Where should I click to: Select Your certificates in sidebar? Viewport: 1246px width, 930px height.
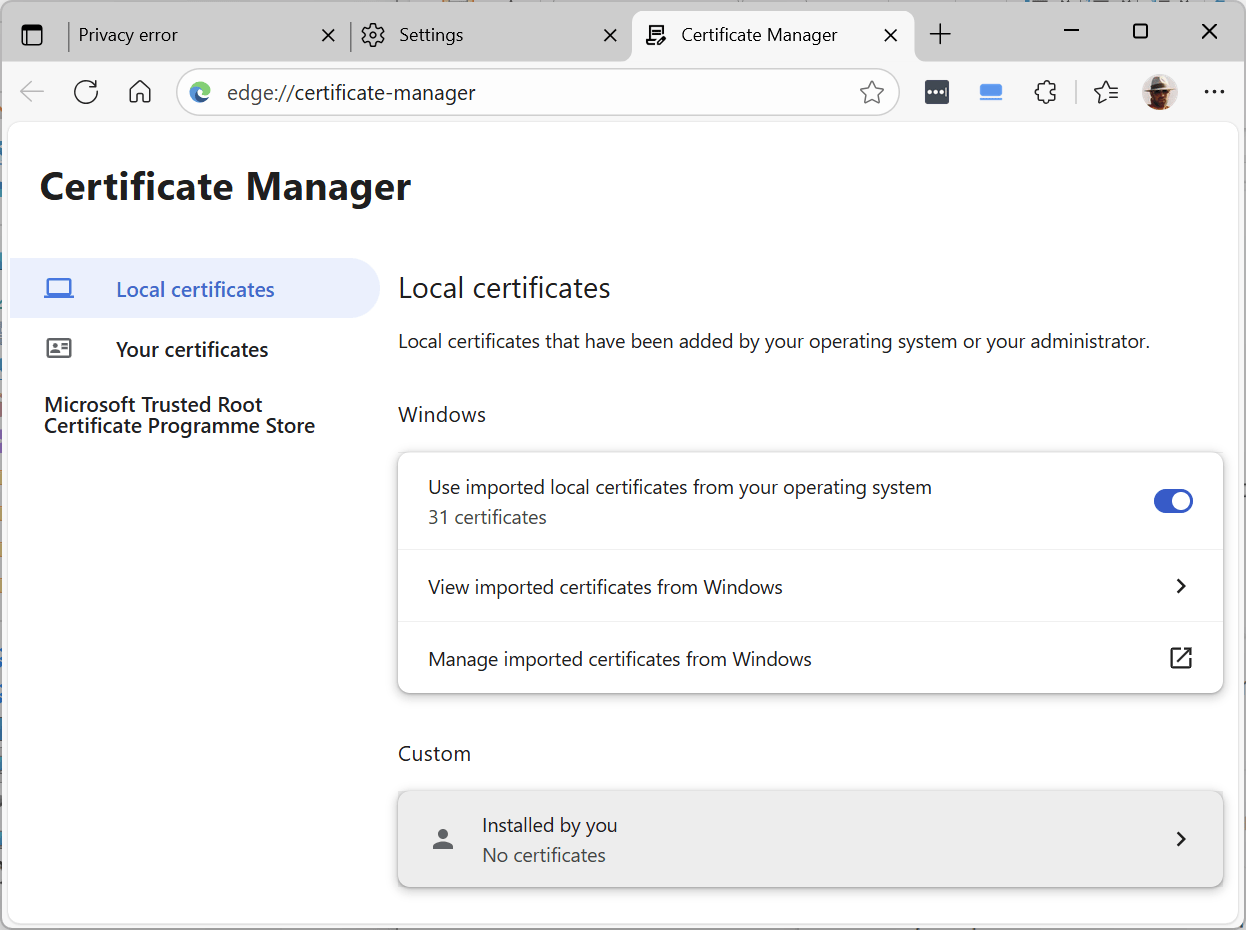pyautogui.click(x=192, y=349)
